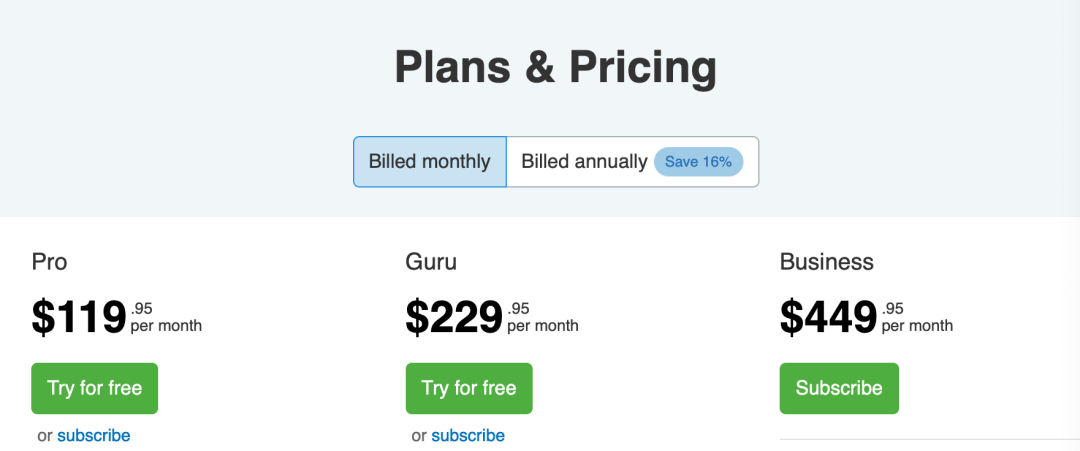This screenshot has width=1080, height=451.
Task: Select the Pro plan title
Action: tap(50, 262)
